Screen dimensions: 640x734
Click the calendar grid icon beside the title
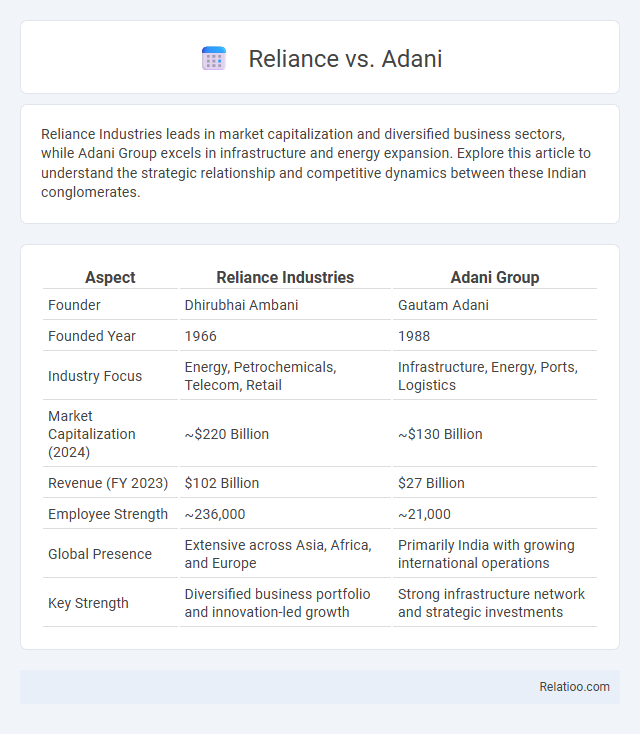pyautogui.click(x=214, y=59)
